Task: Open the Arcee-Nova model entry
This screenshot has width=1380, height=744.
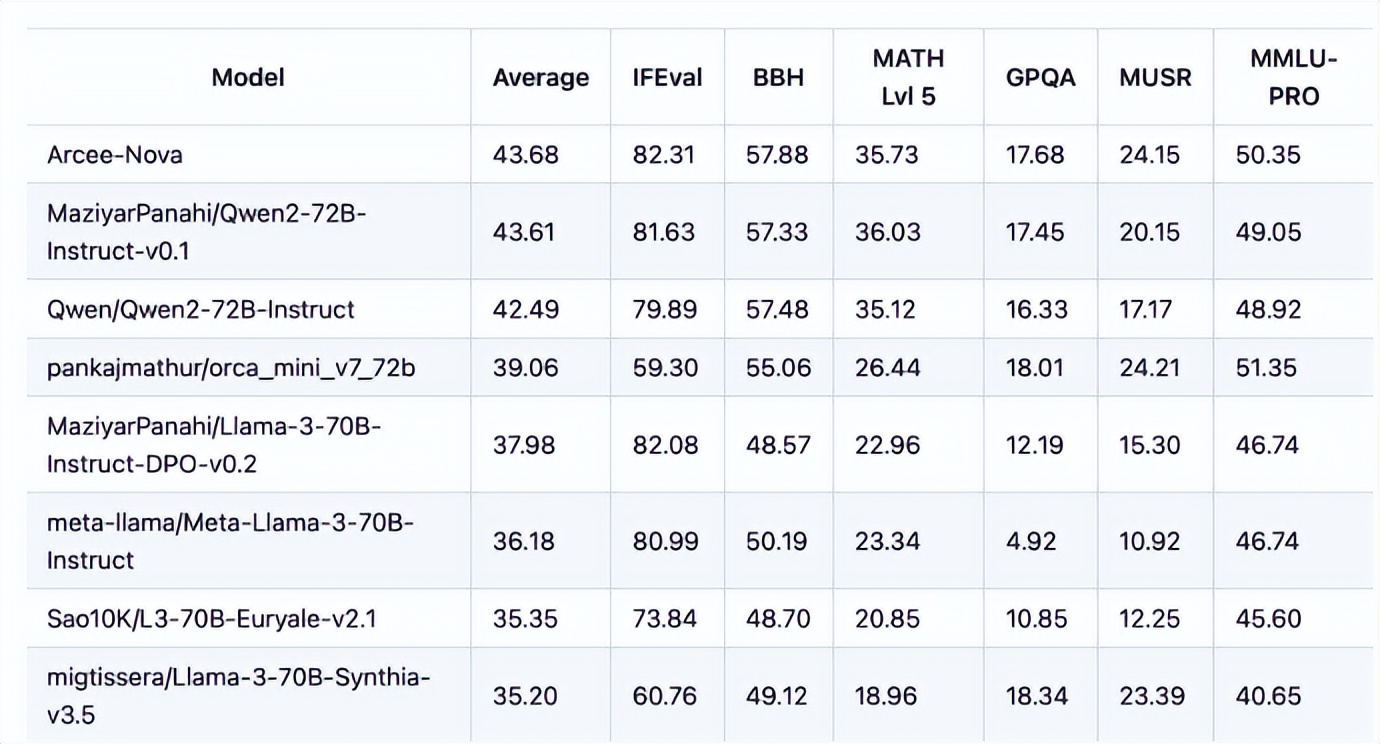Action: coord(114,155)
